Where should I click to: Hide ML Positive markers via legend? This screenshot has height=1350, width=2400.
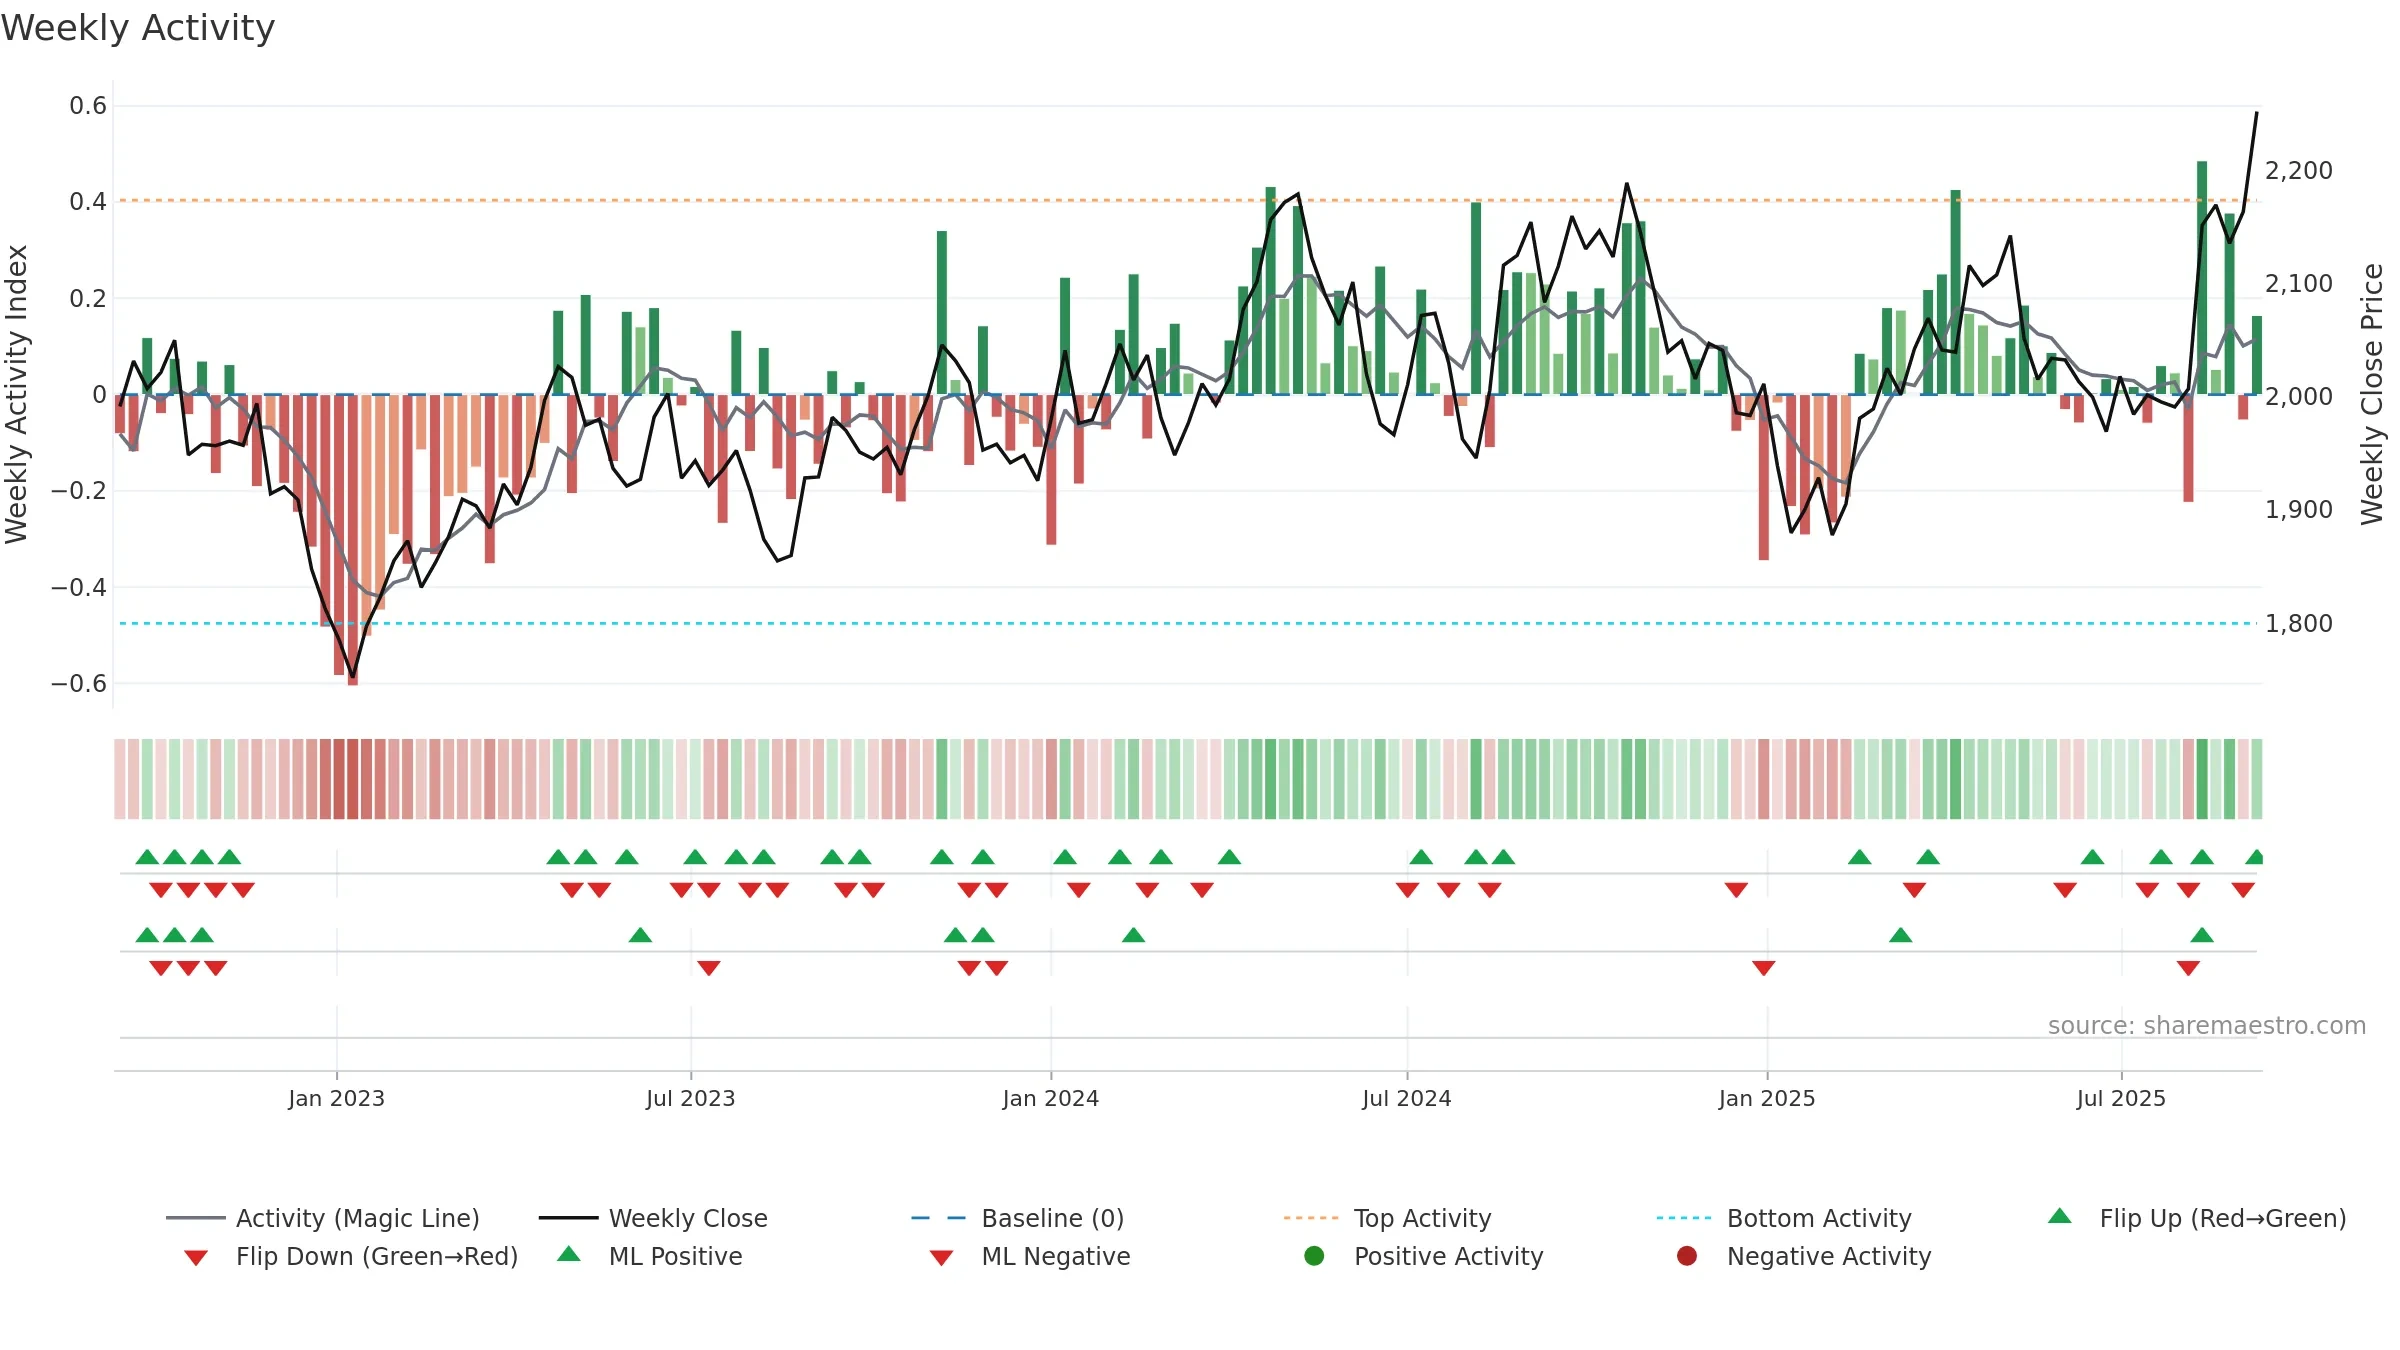tap(650, 1256)
